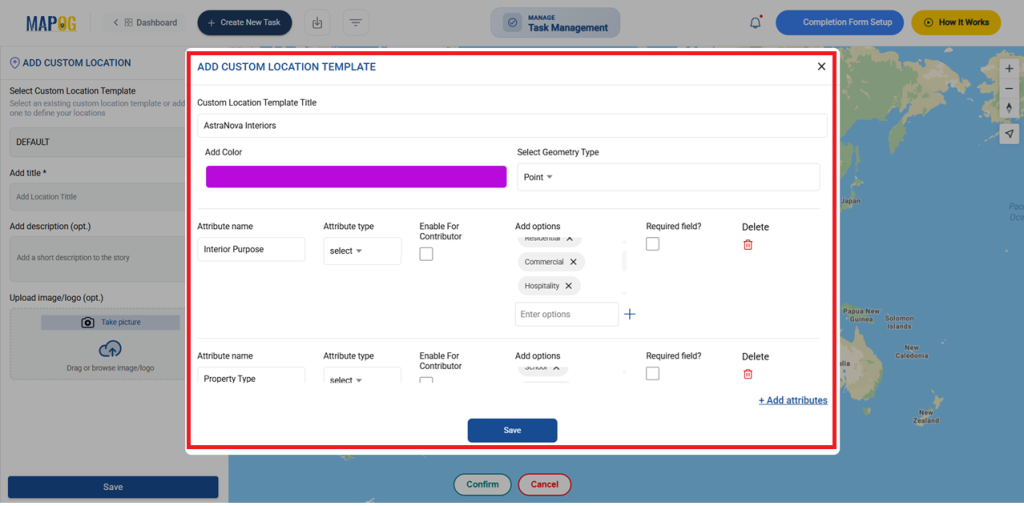1024x506 pixels.
Task: Edit the Custom Location Template Title field
Action: tap(512, 125)
